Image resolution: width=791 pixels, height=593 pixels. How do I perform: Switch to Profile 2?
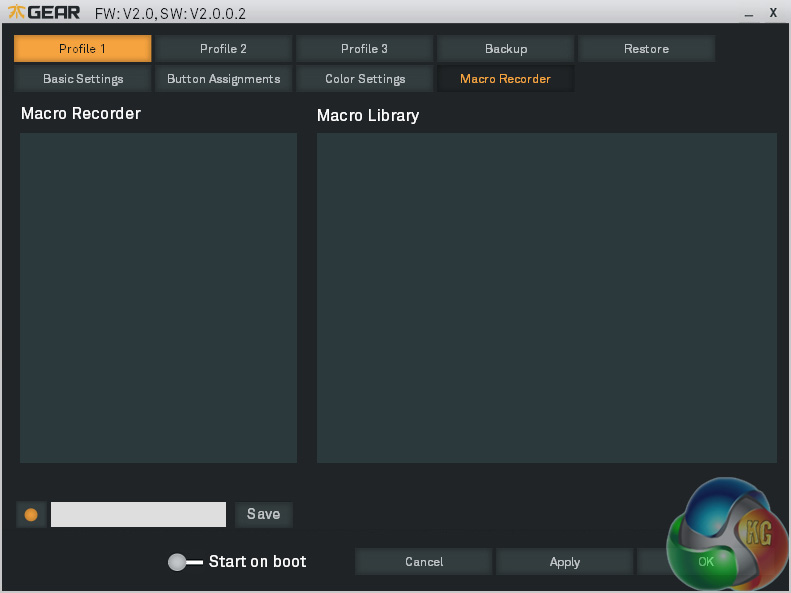(223, 49)
